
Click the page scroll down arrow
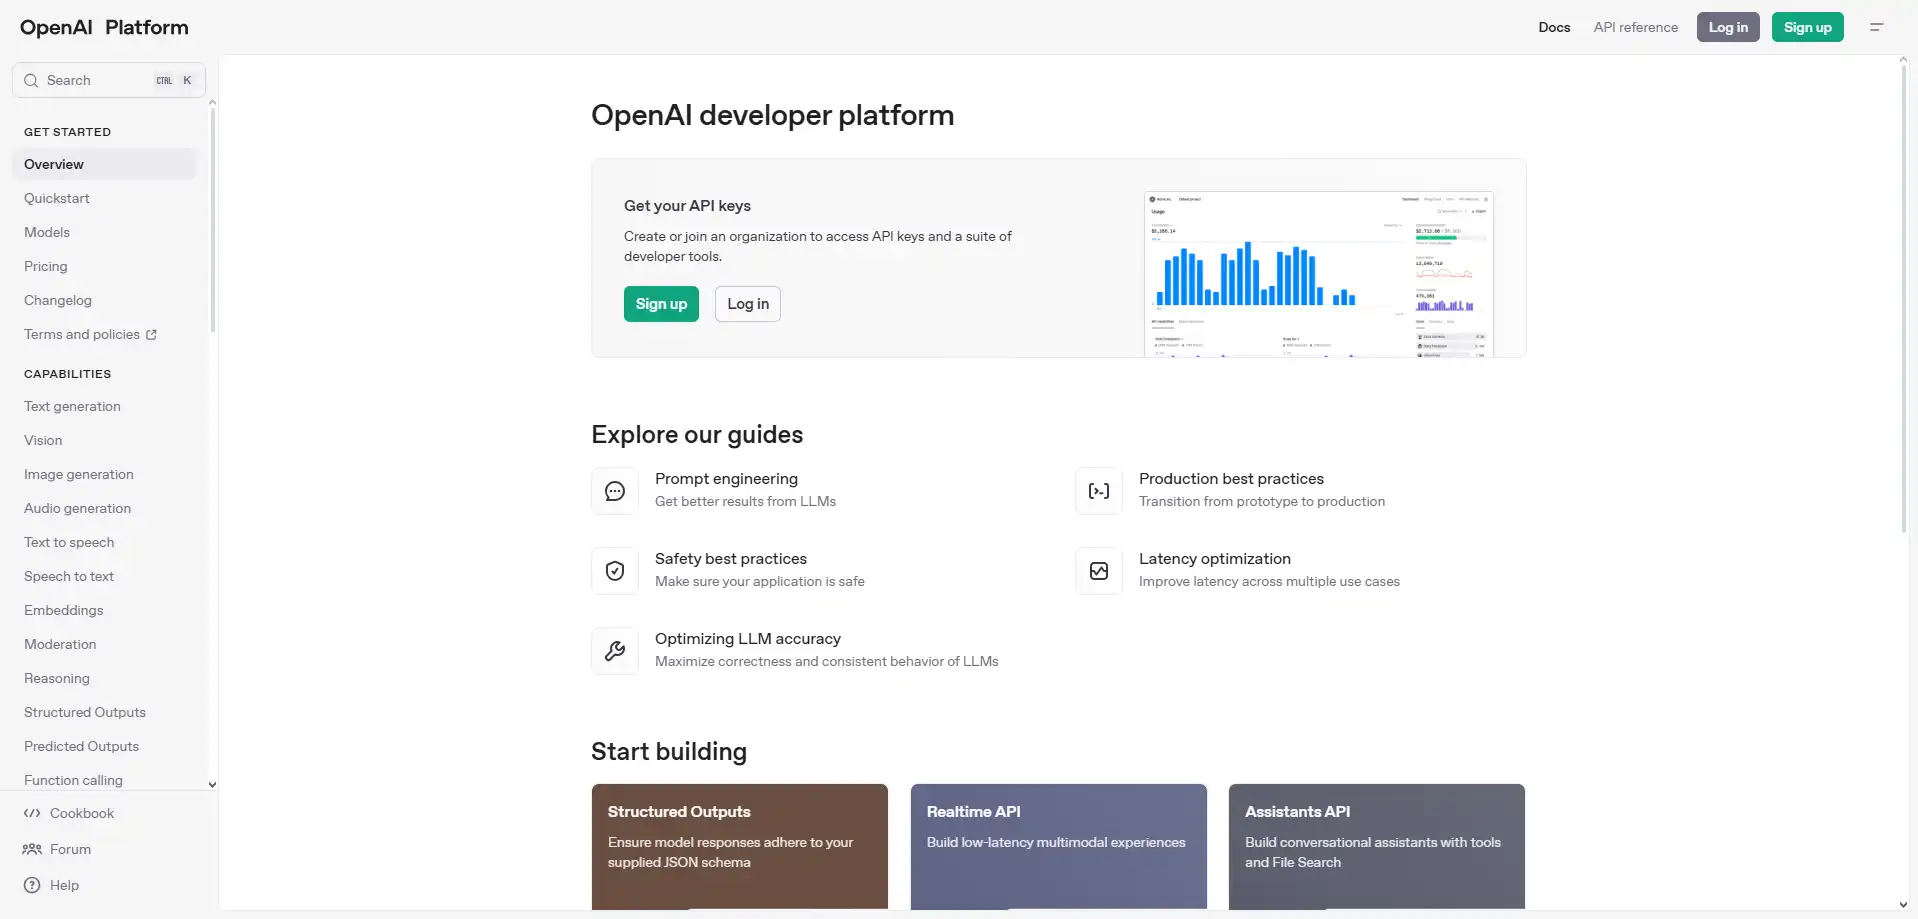click(1903, 905)
